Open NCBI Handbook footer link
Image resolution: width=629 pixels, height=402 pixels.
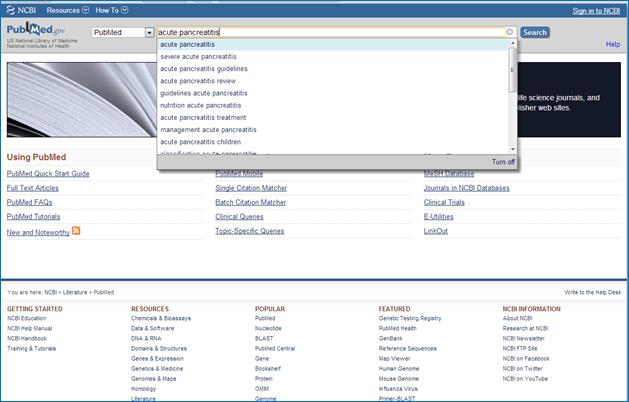[x=27, y=338]
